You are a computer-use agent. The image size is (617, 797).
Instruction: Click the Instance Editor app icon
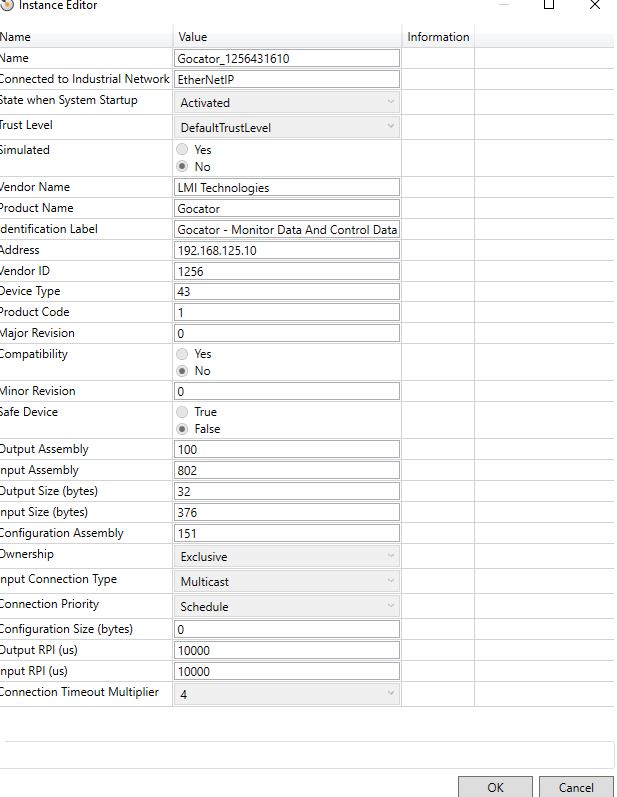[7, 5]
